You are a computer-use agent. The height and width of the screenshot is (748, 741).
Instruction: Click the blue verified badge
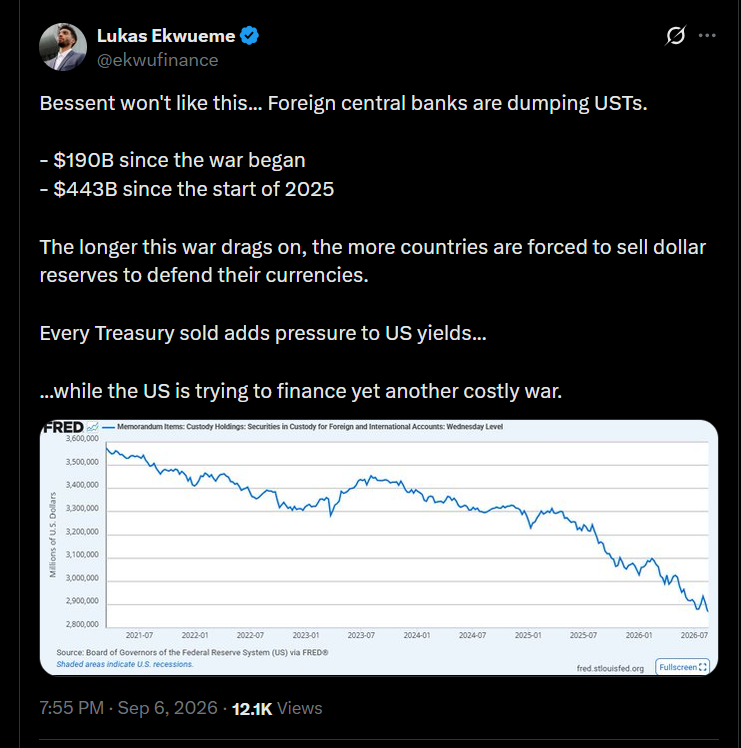249,36
